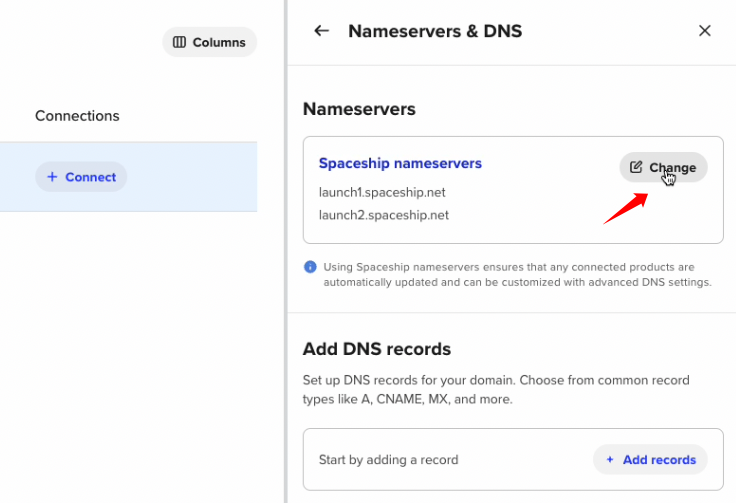Click the Connections column heading

coord(77,116)
